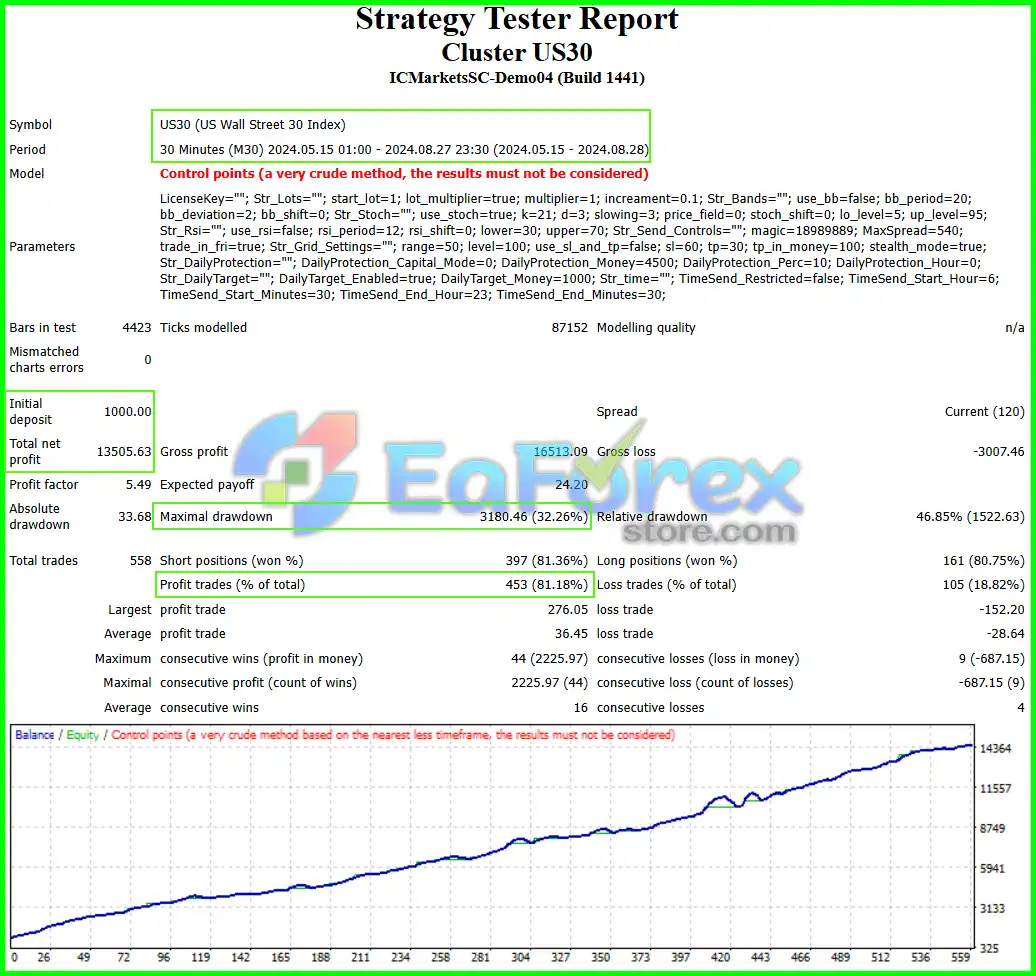Click the green 'Equity' chart legend label
The height and width of the screenshot is (976, 1036).
pyautogui.click(x=83, y=735)
